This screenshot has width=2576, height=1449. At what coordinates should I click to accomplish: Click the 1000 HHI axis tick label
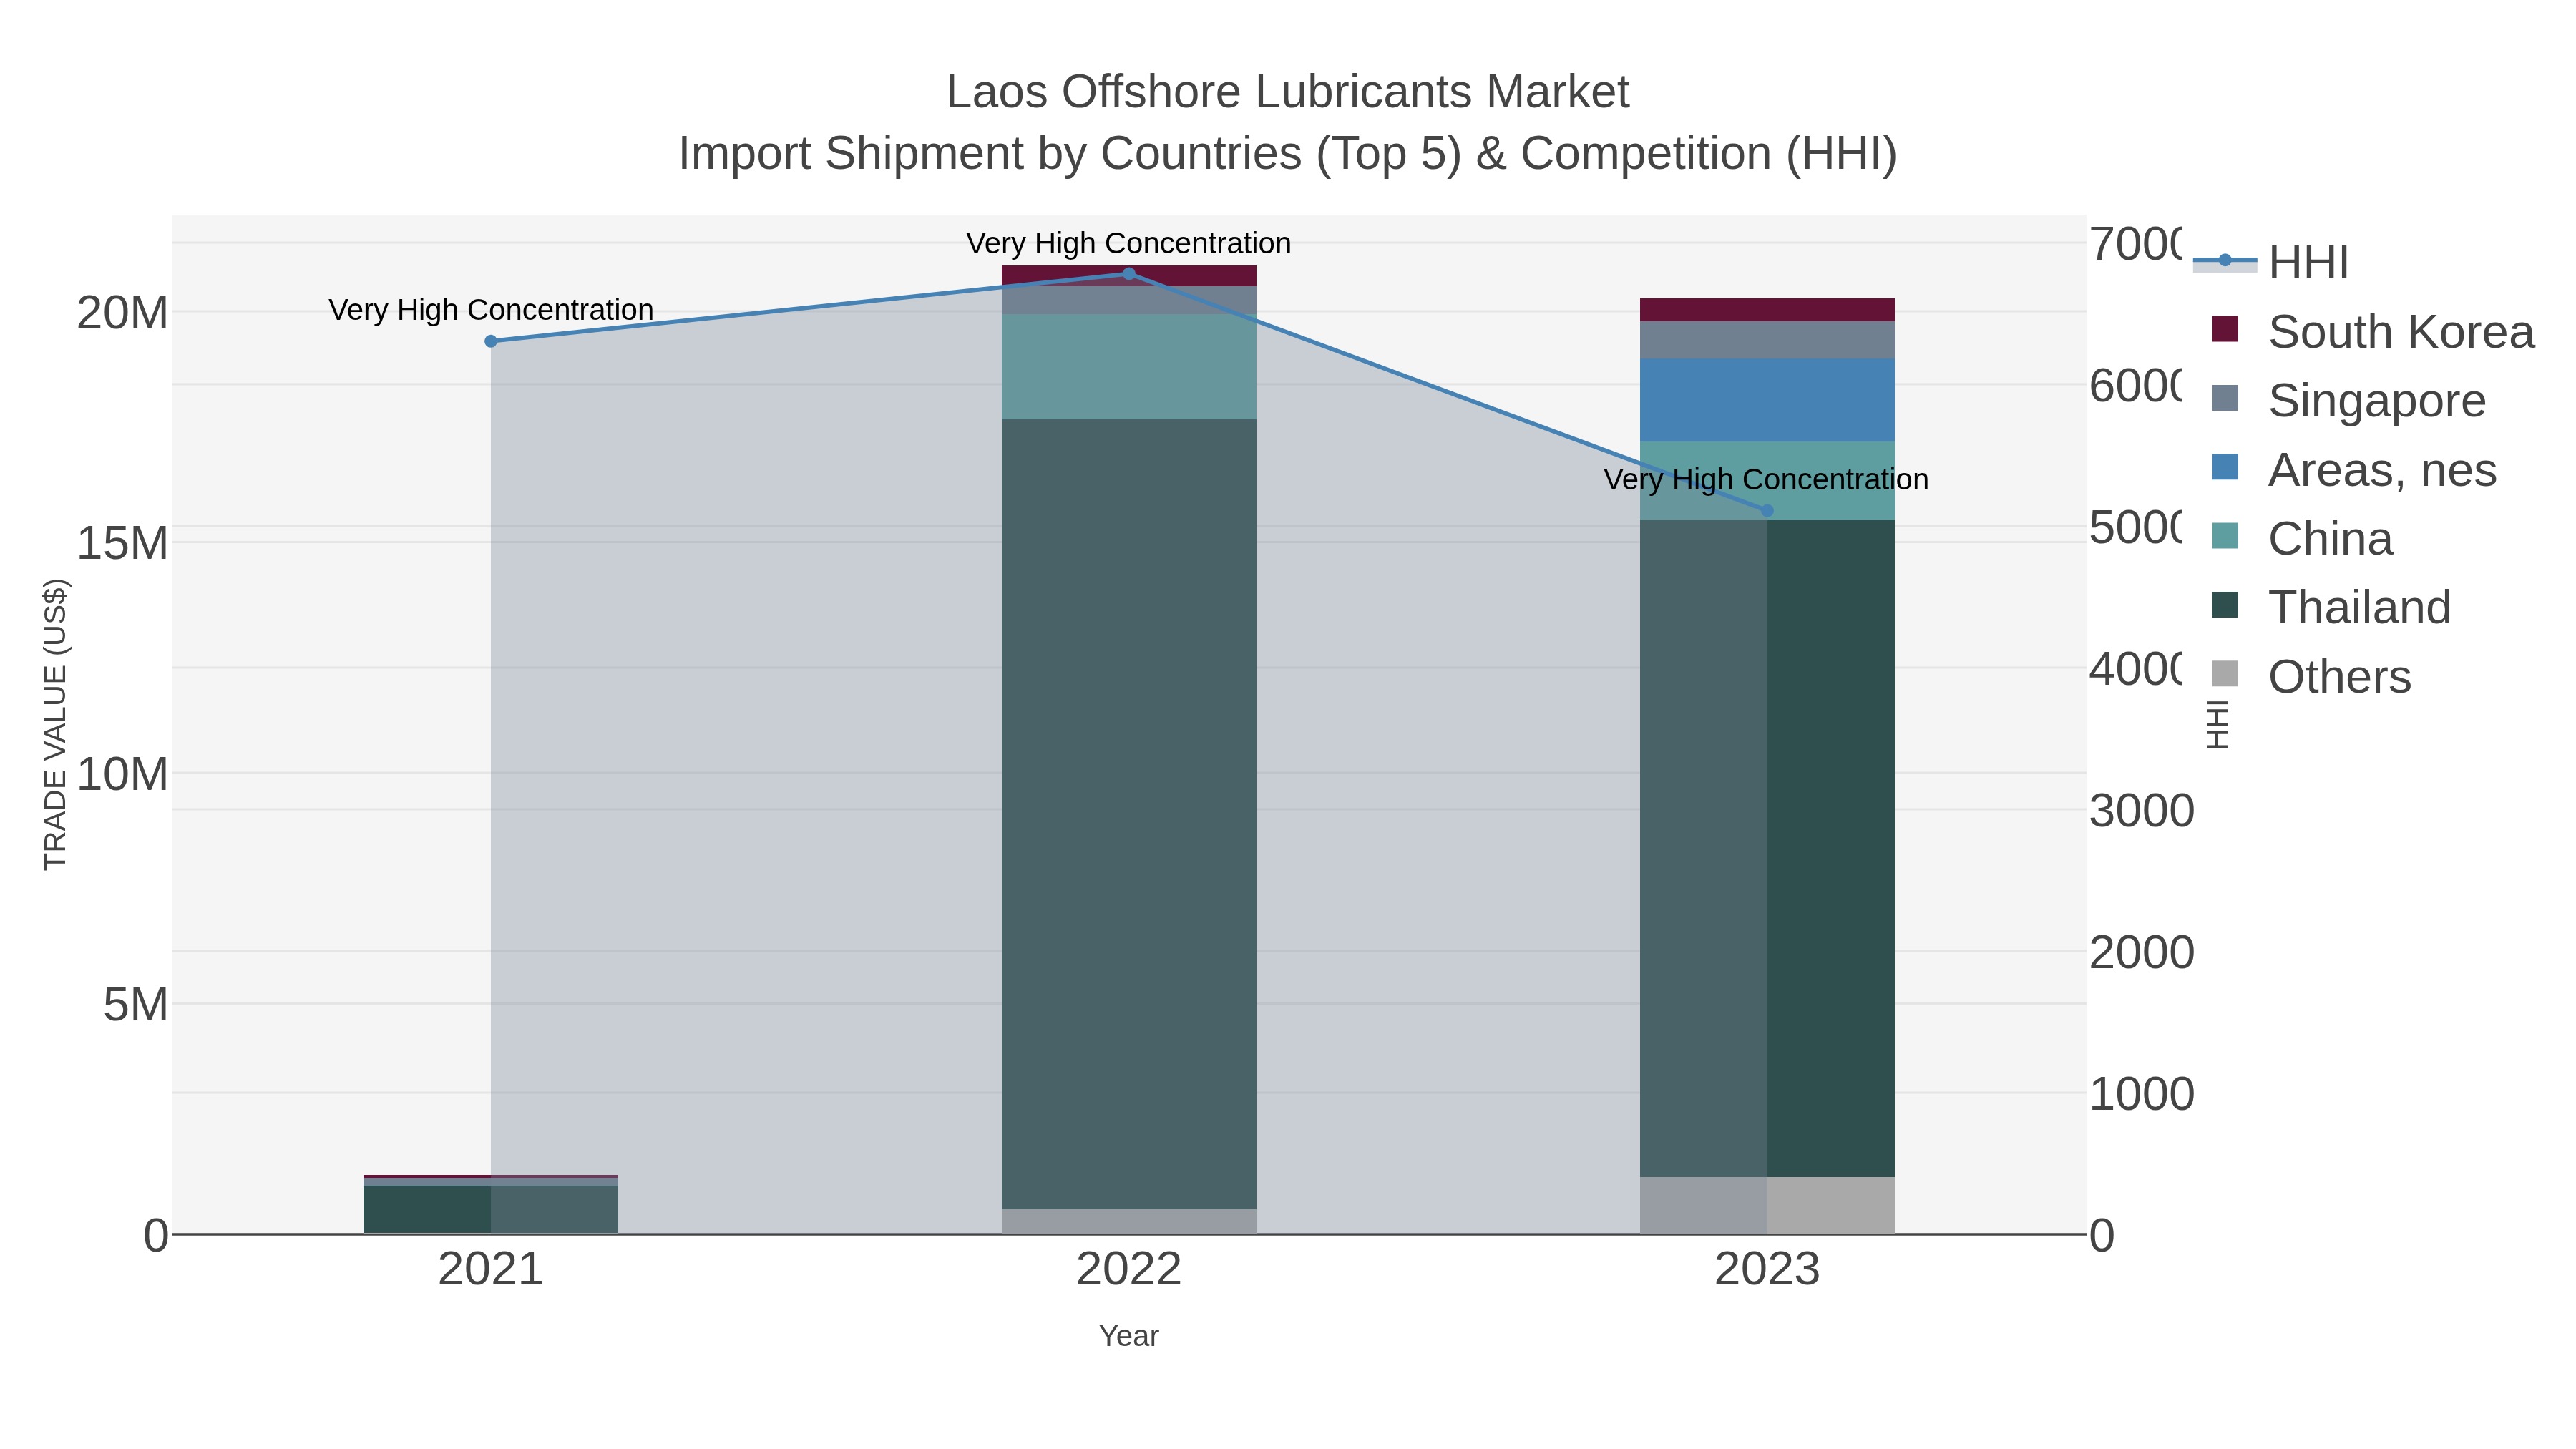tap(2141, 1094)
